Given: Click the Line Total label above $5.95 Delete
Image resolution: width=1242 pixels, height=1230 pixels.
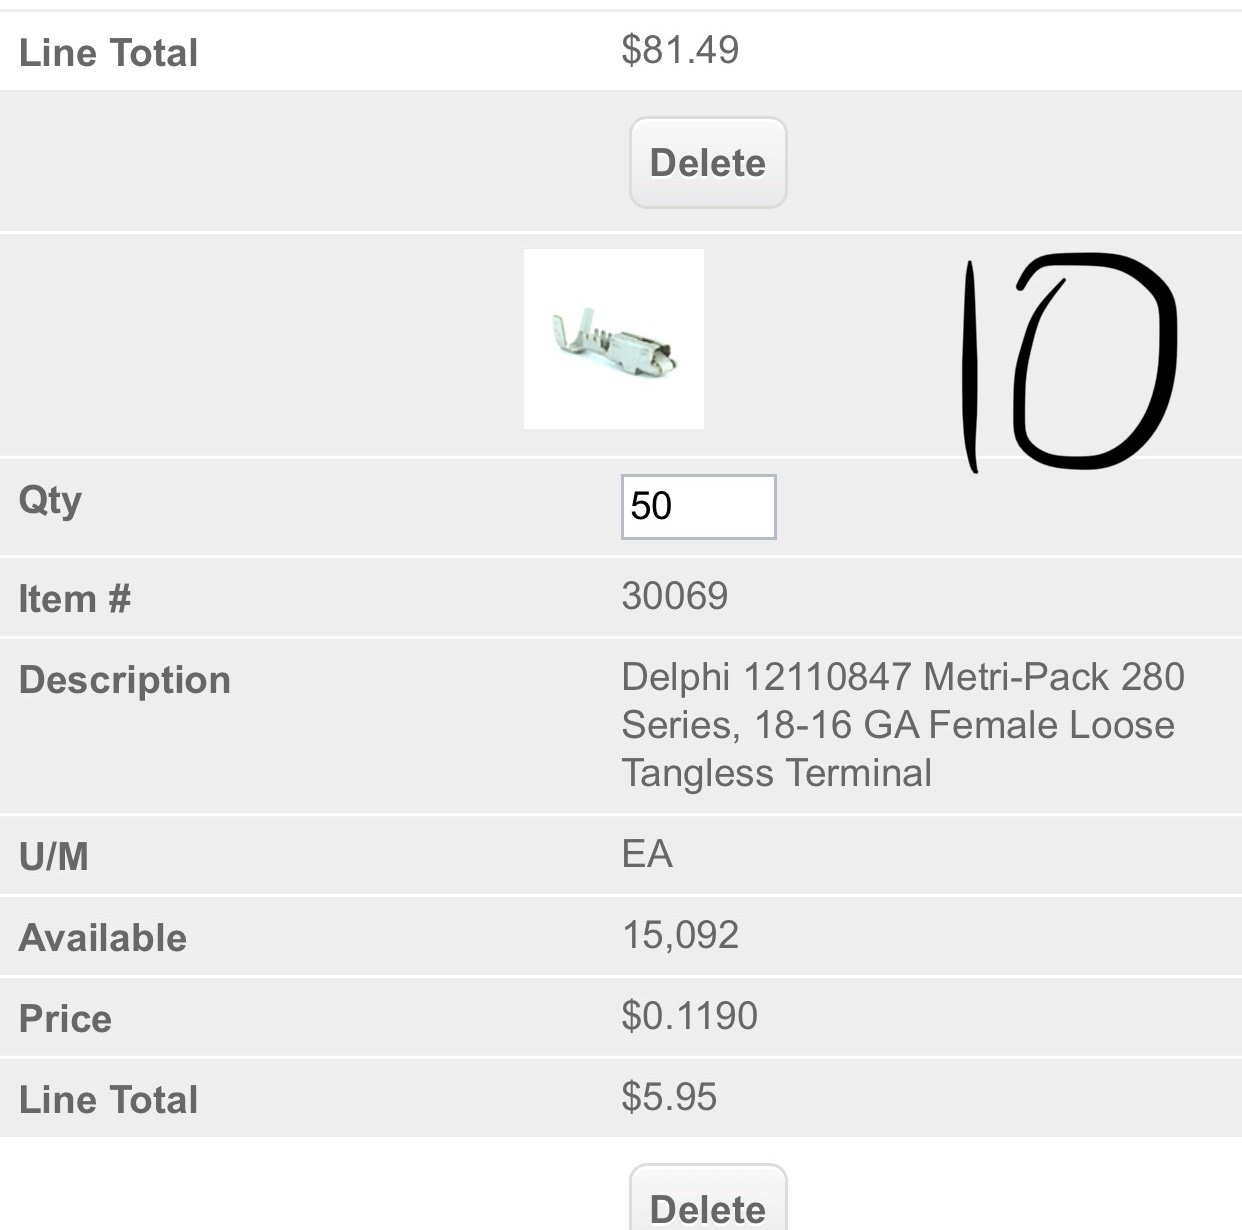Looking at the screenshot, I should coord(109,1100).
